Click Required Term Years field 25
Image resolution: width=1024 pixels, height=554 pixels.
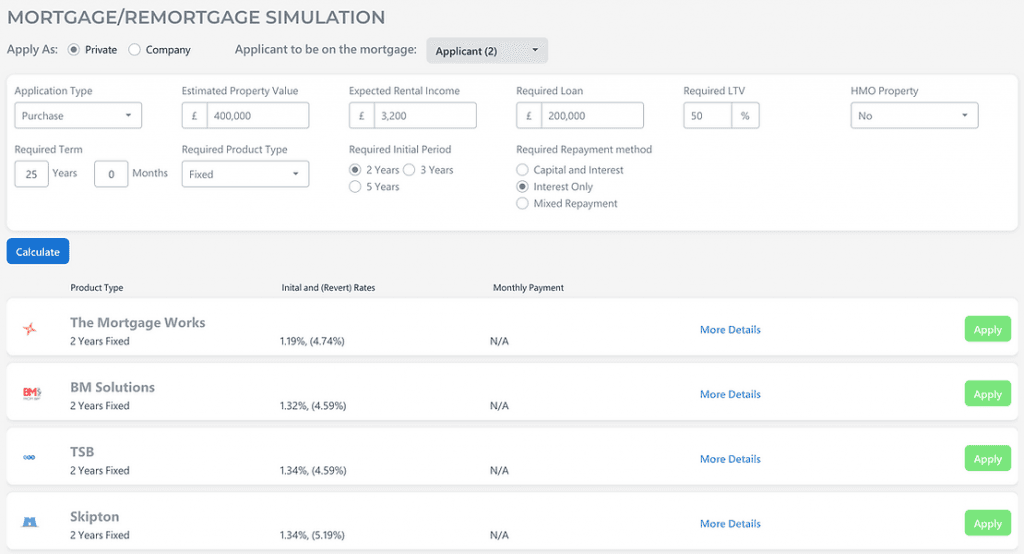(x=31, y=174)
